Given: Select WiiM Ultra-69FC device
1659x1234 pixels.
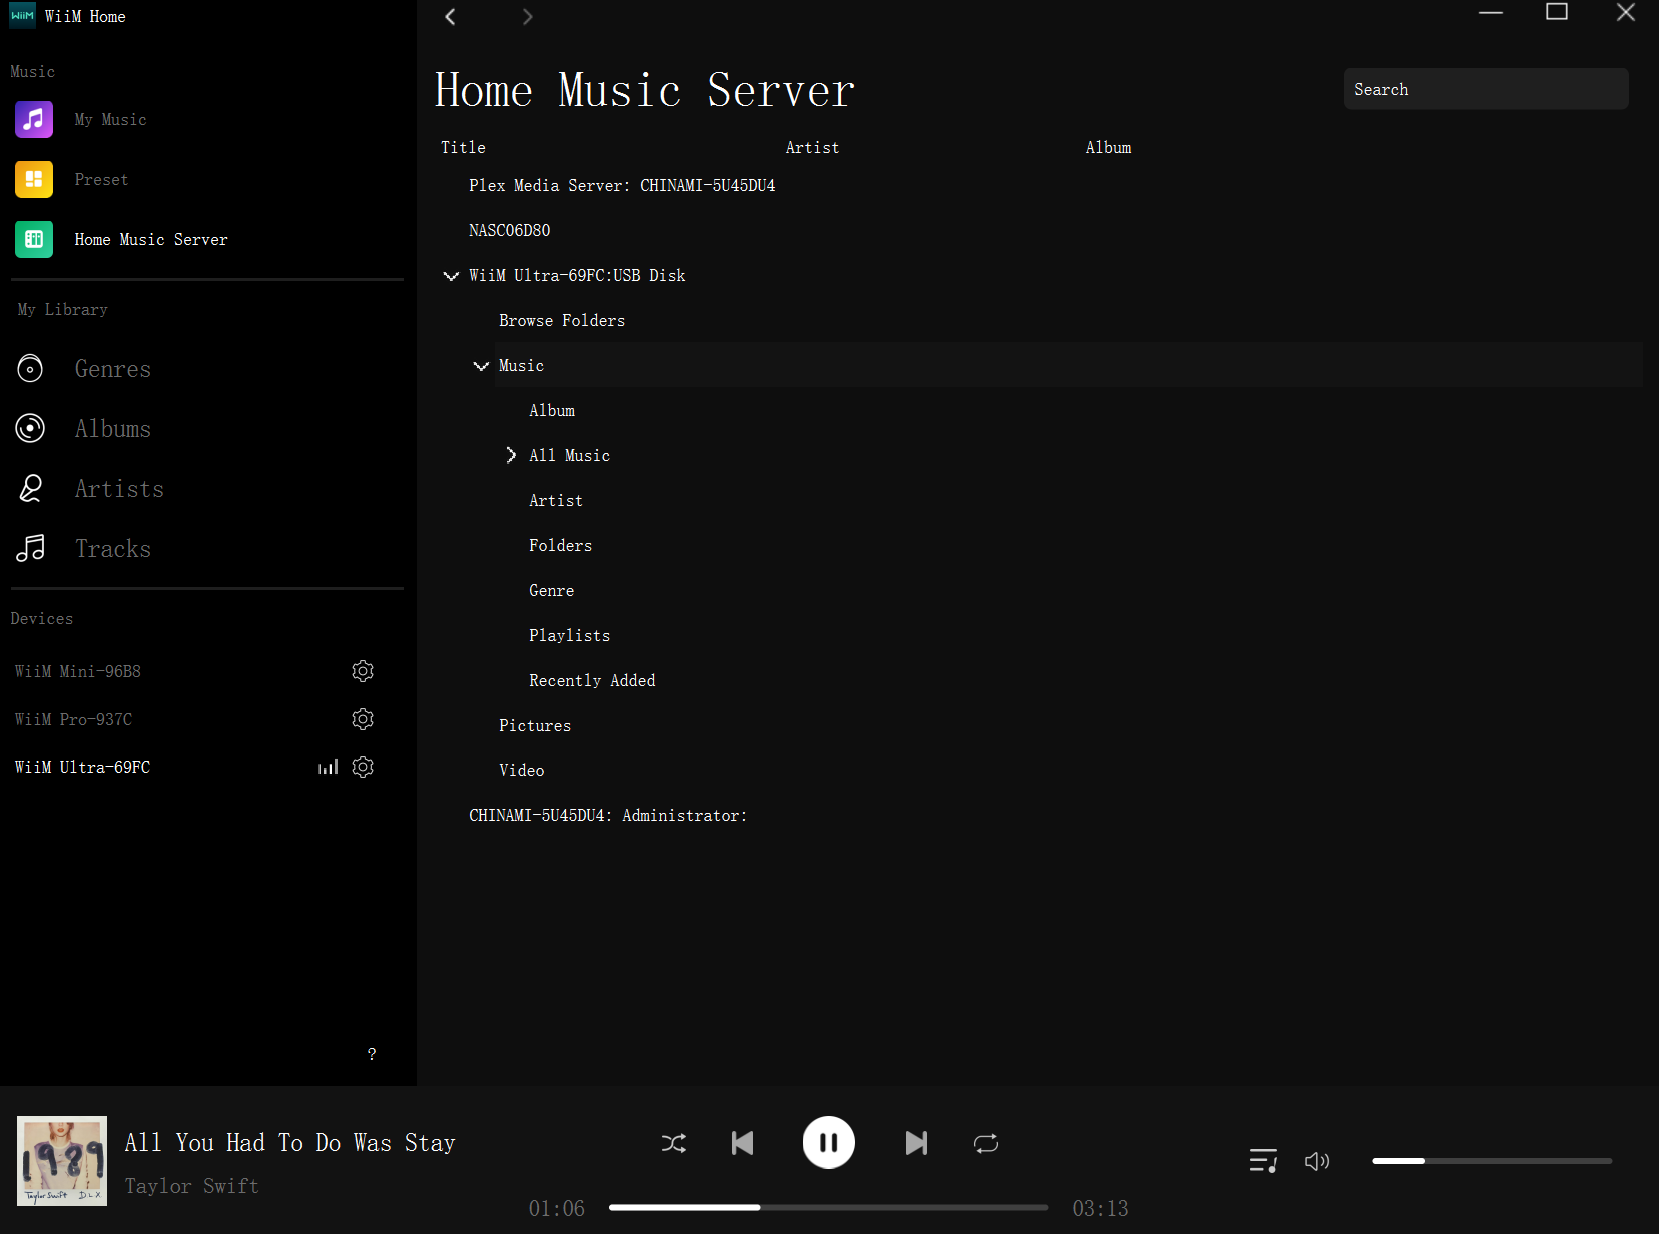Looking at the screenshot, I should [82, 767].
